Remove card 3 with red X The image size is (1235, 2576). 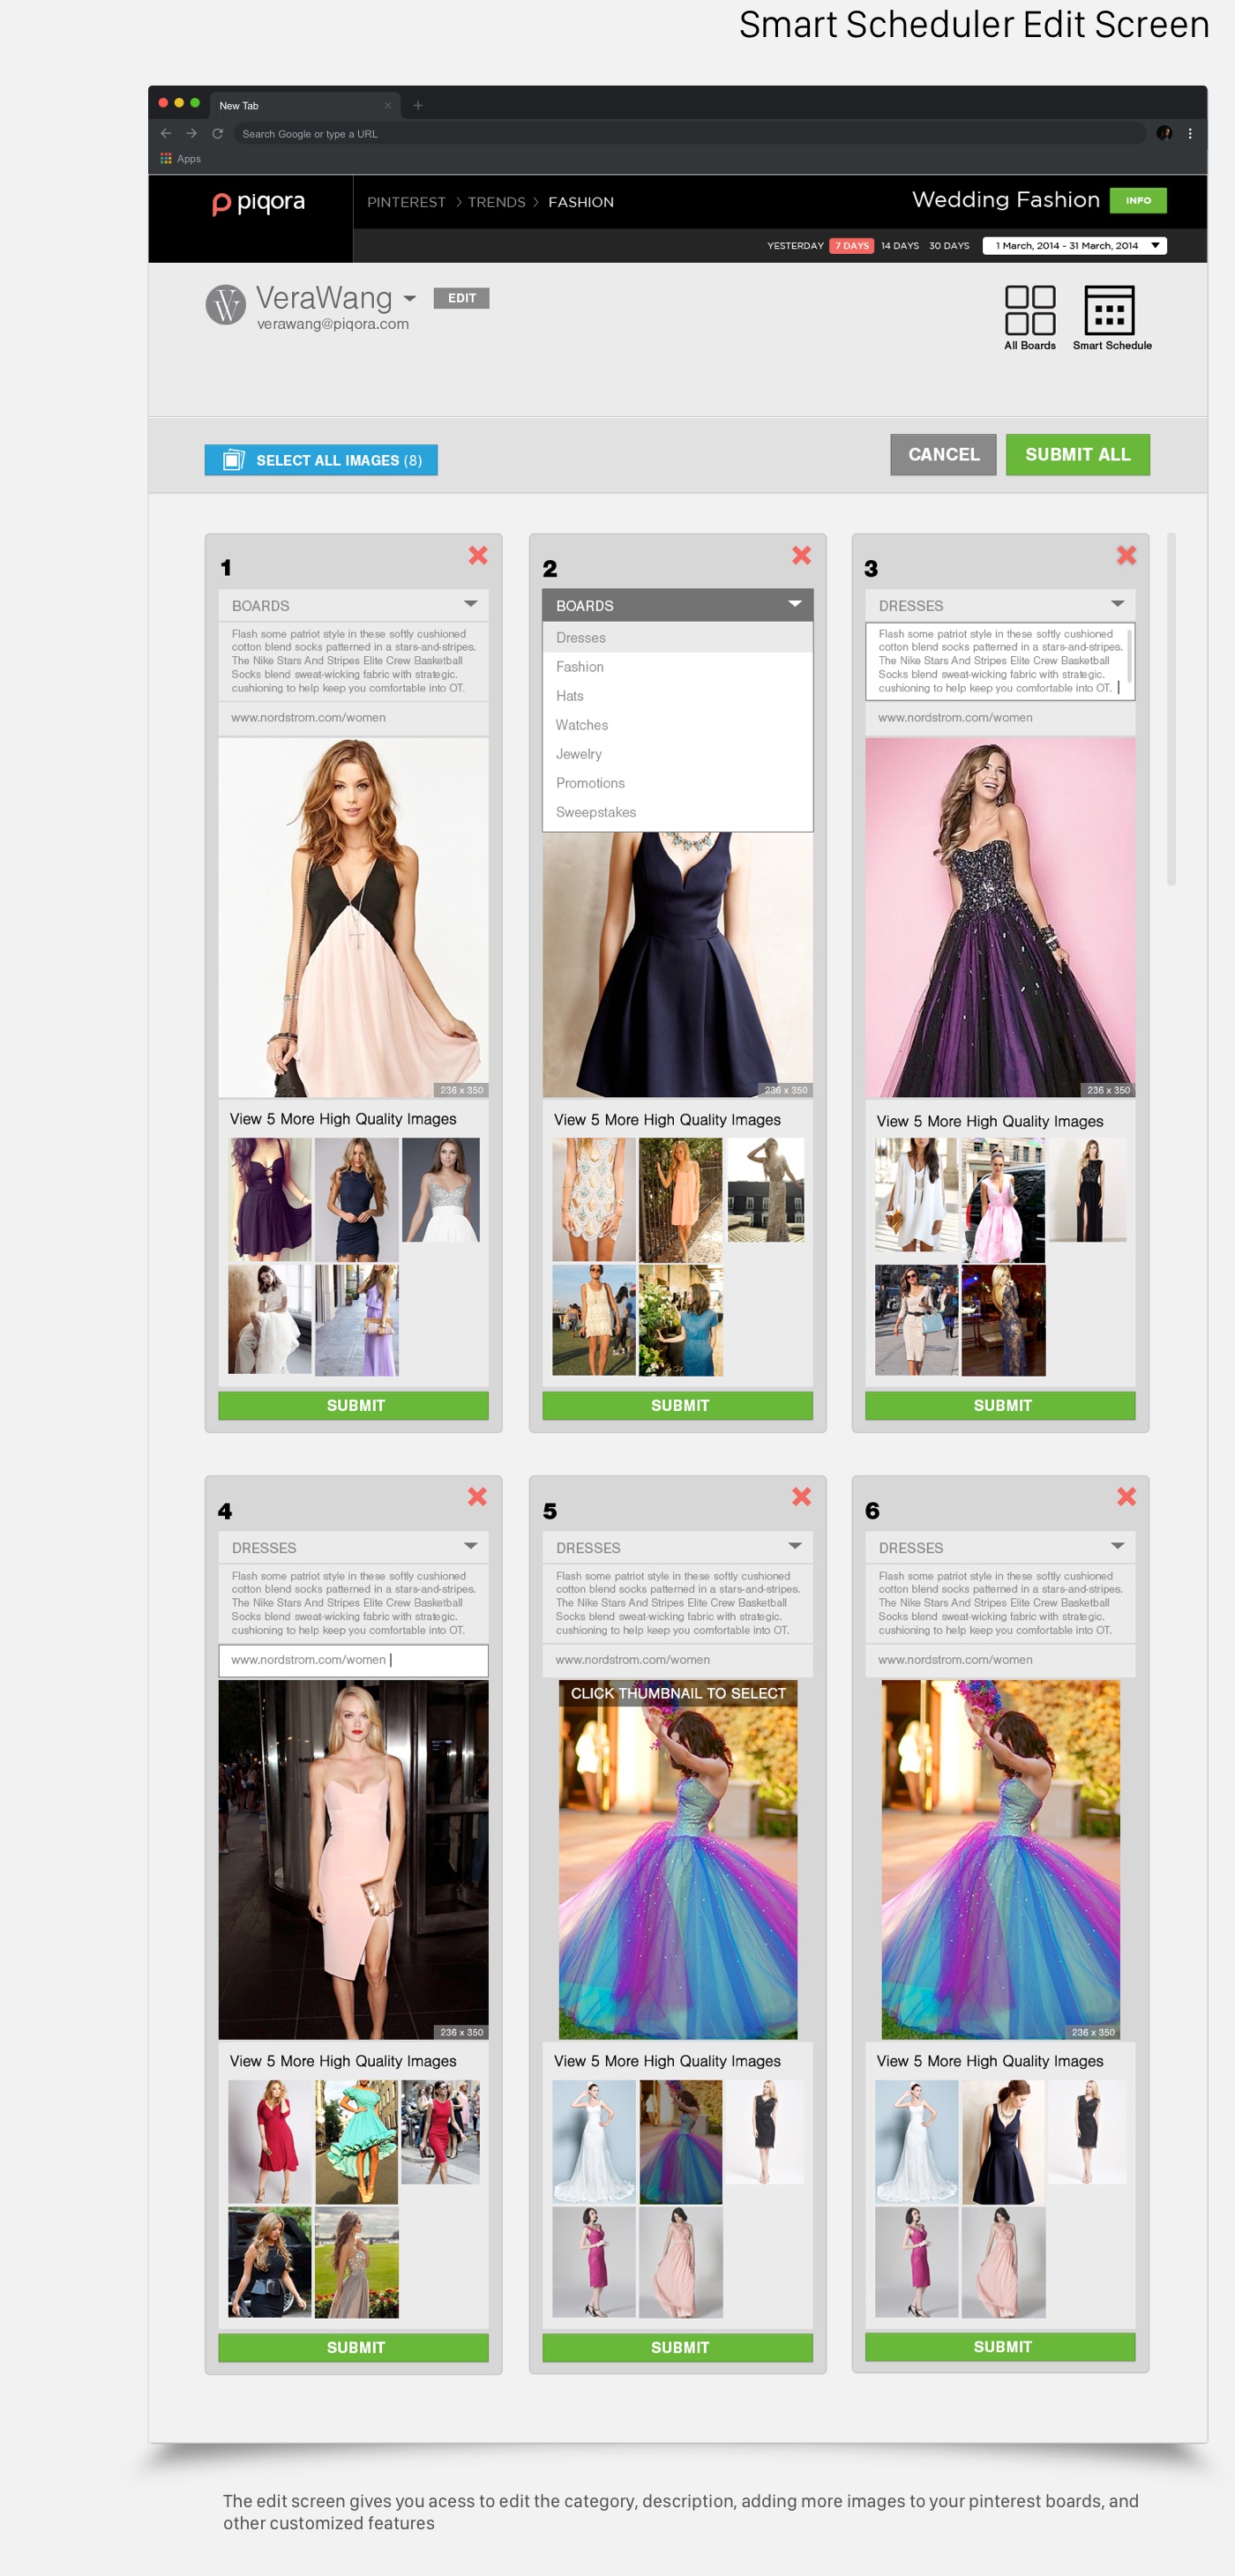(1126, 555)
